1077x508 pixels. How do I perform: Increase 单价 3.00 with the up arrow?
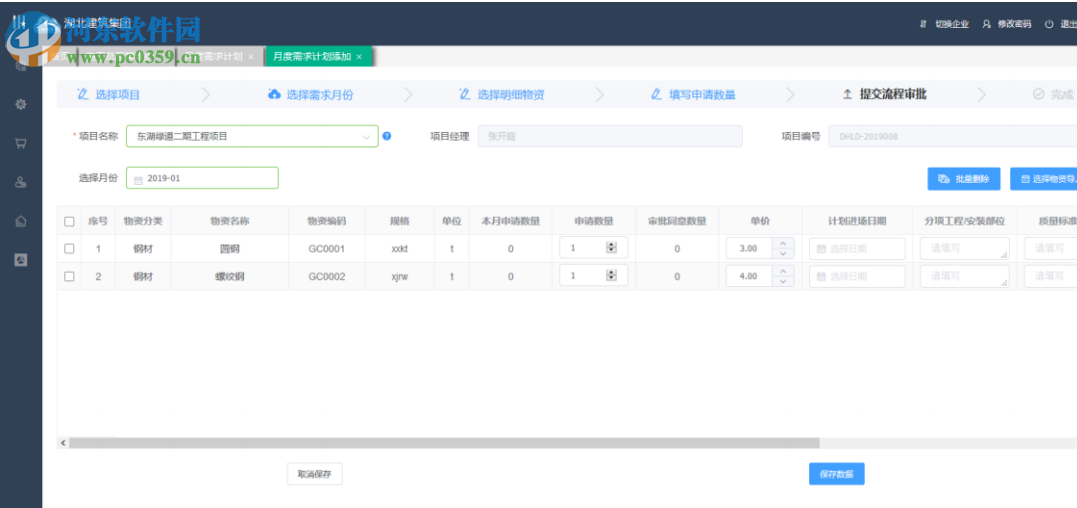782,243
